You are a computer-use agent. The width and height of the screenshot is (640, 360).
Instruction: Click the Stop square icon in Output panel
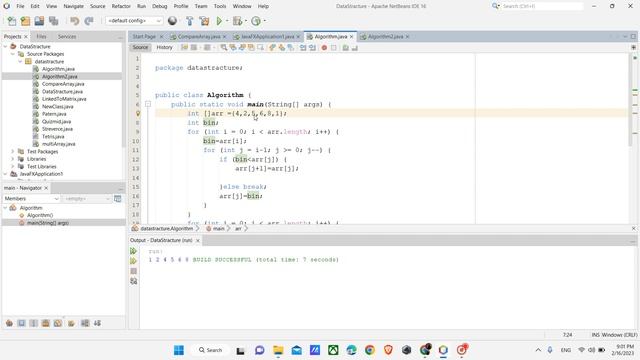pyautogui.click(x=133, y=271)
